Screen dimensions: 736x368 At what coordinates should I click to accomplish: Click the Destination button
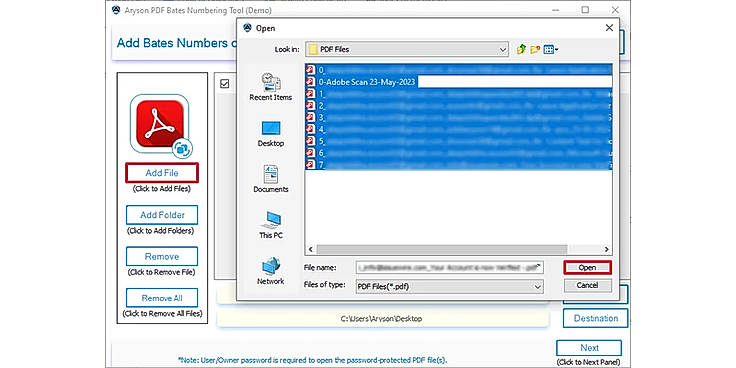pos(596,318)
